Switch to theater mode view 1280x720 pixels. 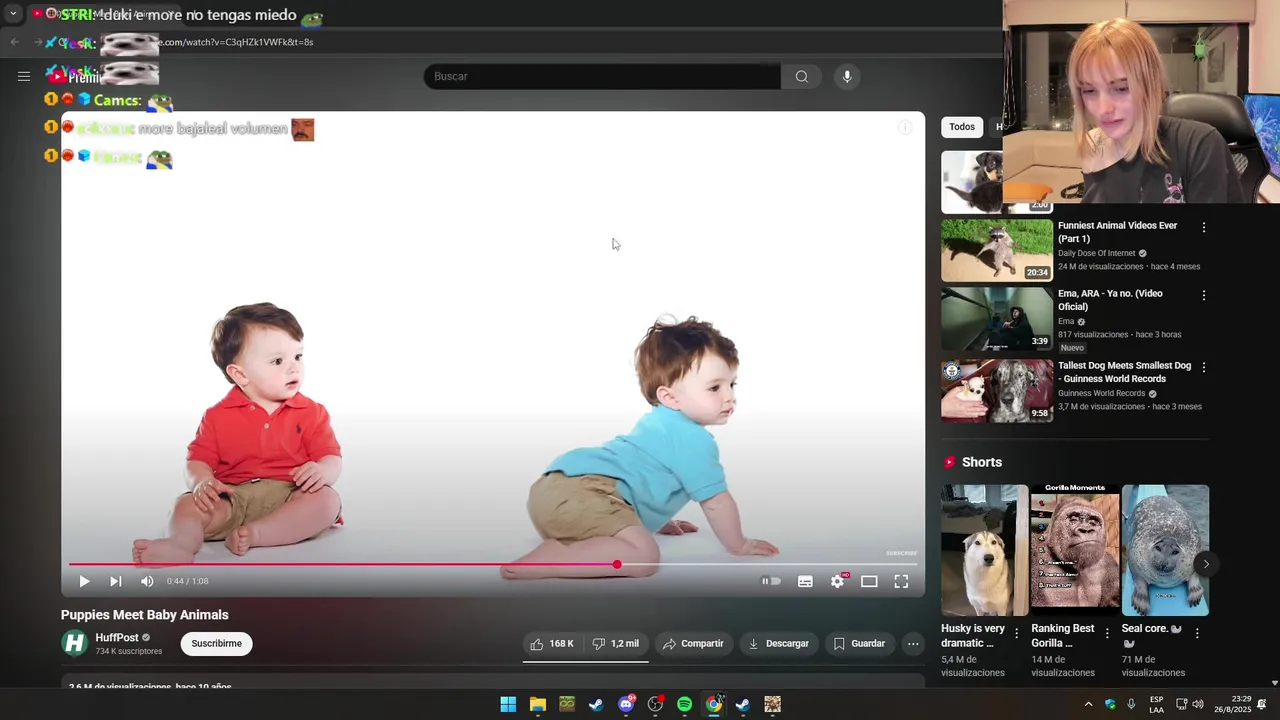tap(869, 581)
